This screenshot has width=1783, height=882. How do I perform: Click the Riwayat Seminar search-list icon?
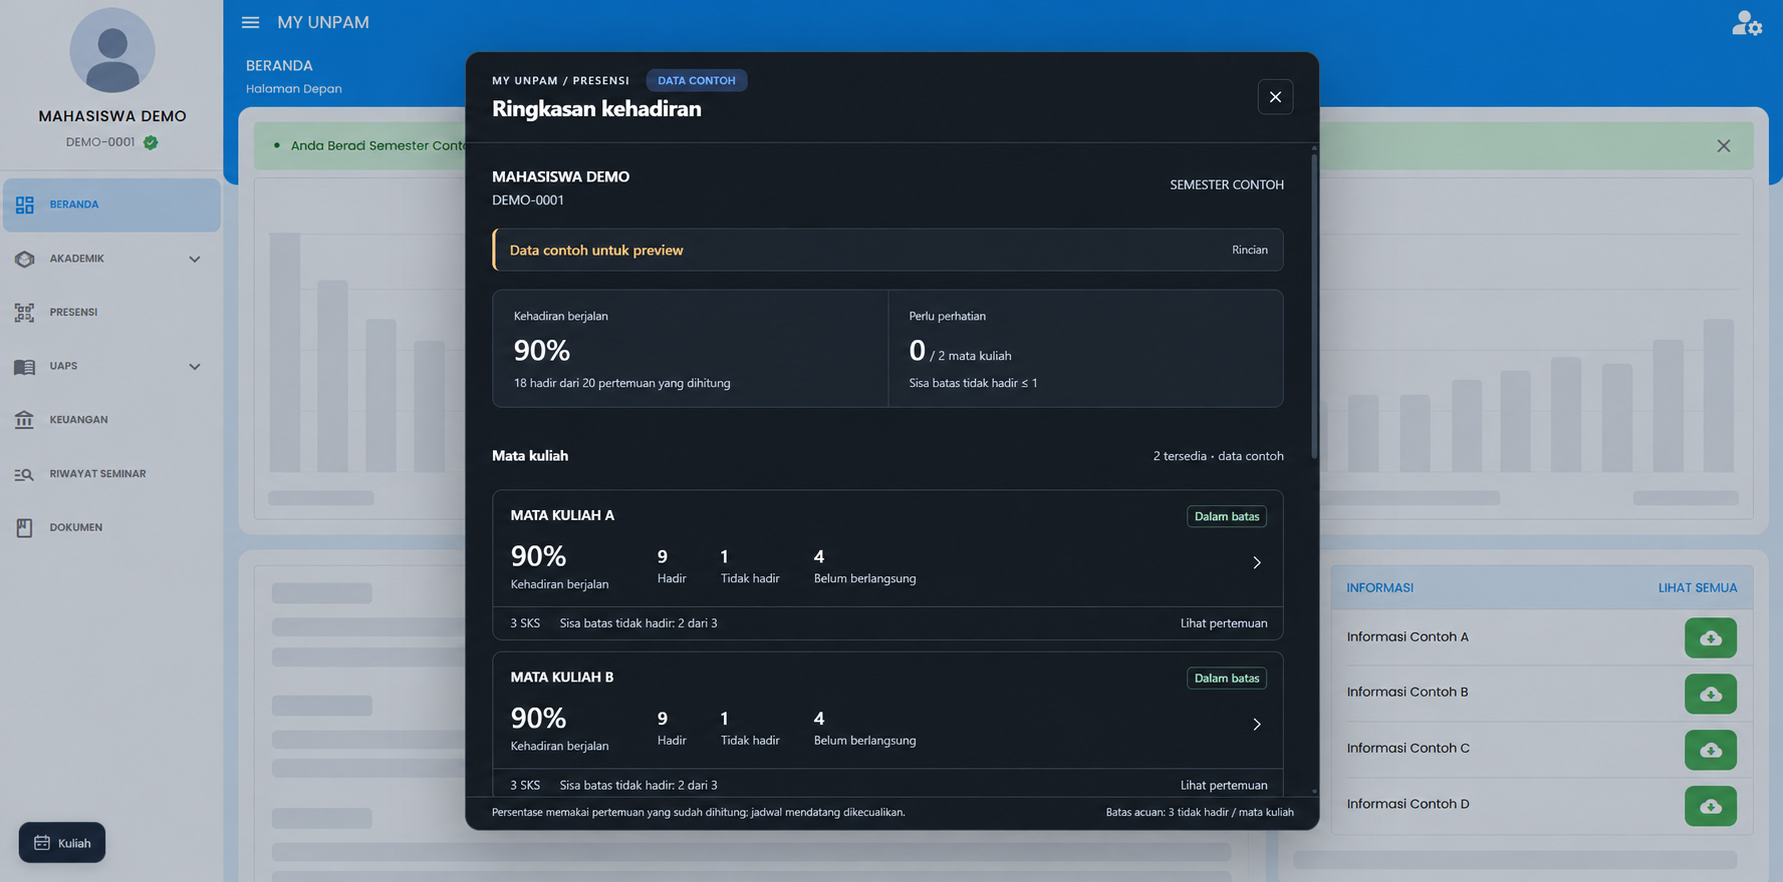(24, 474)
